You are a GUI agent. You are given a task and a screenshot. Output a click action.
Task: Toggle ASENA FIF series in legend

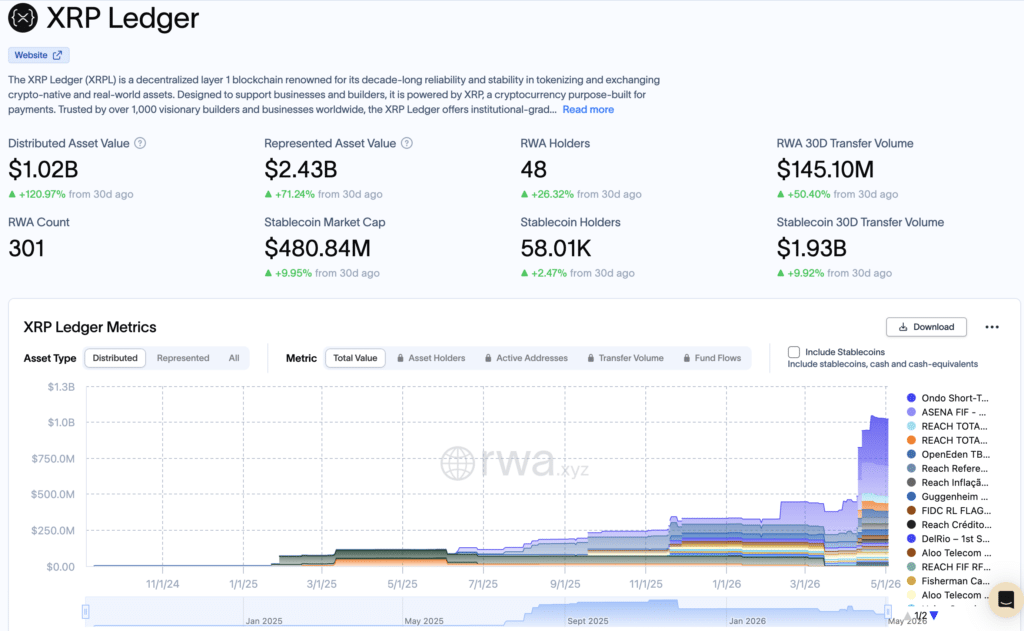pyautogui.click(x=947, y=412)
